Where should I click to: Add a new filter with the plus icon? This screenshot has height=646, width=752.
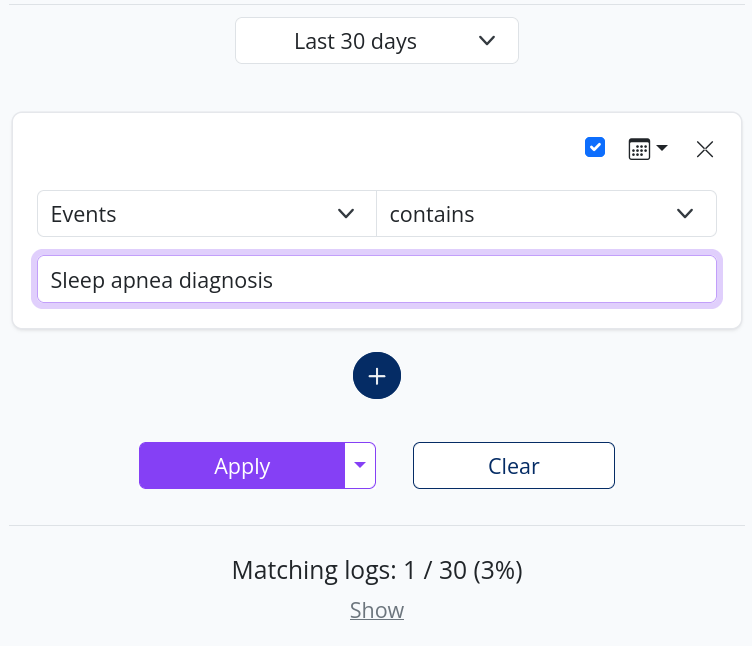(377, 376)
